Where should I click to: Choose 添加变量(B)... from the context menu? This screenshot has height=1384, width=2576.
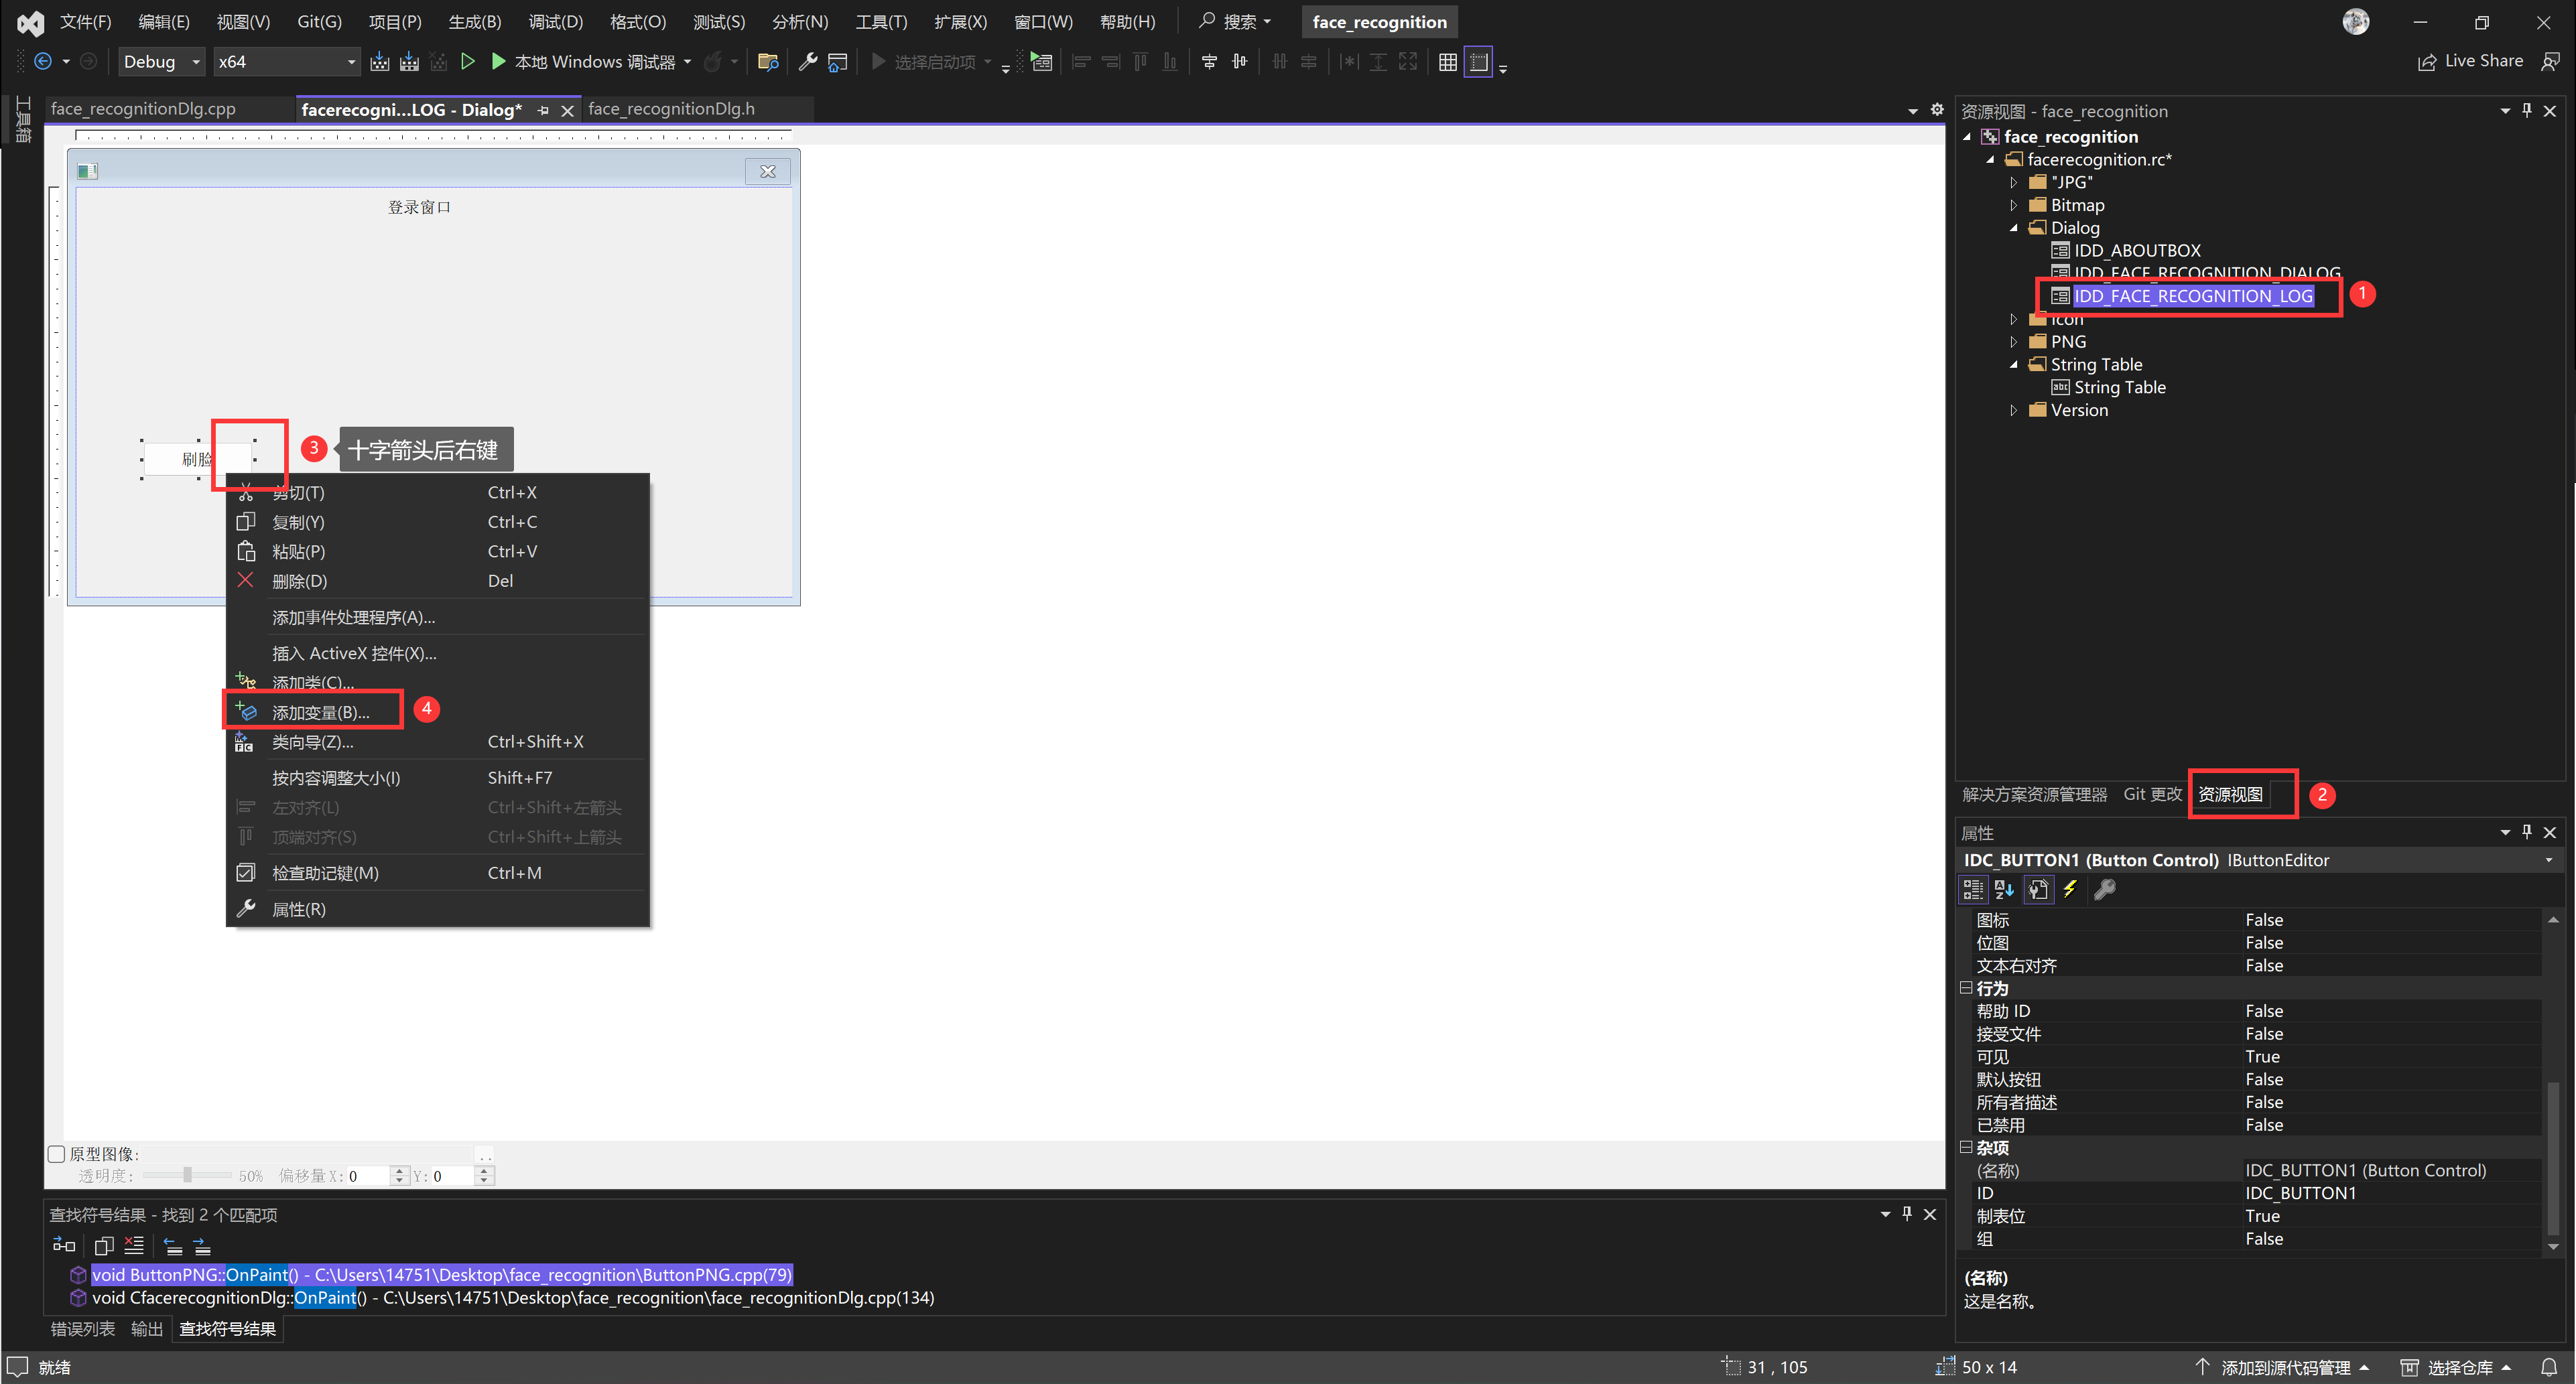(320, 712)
